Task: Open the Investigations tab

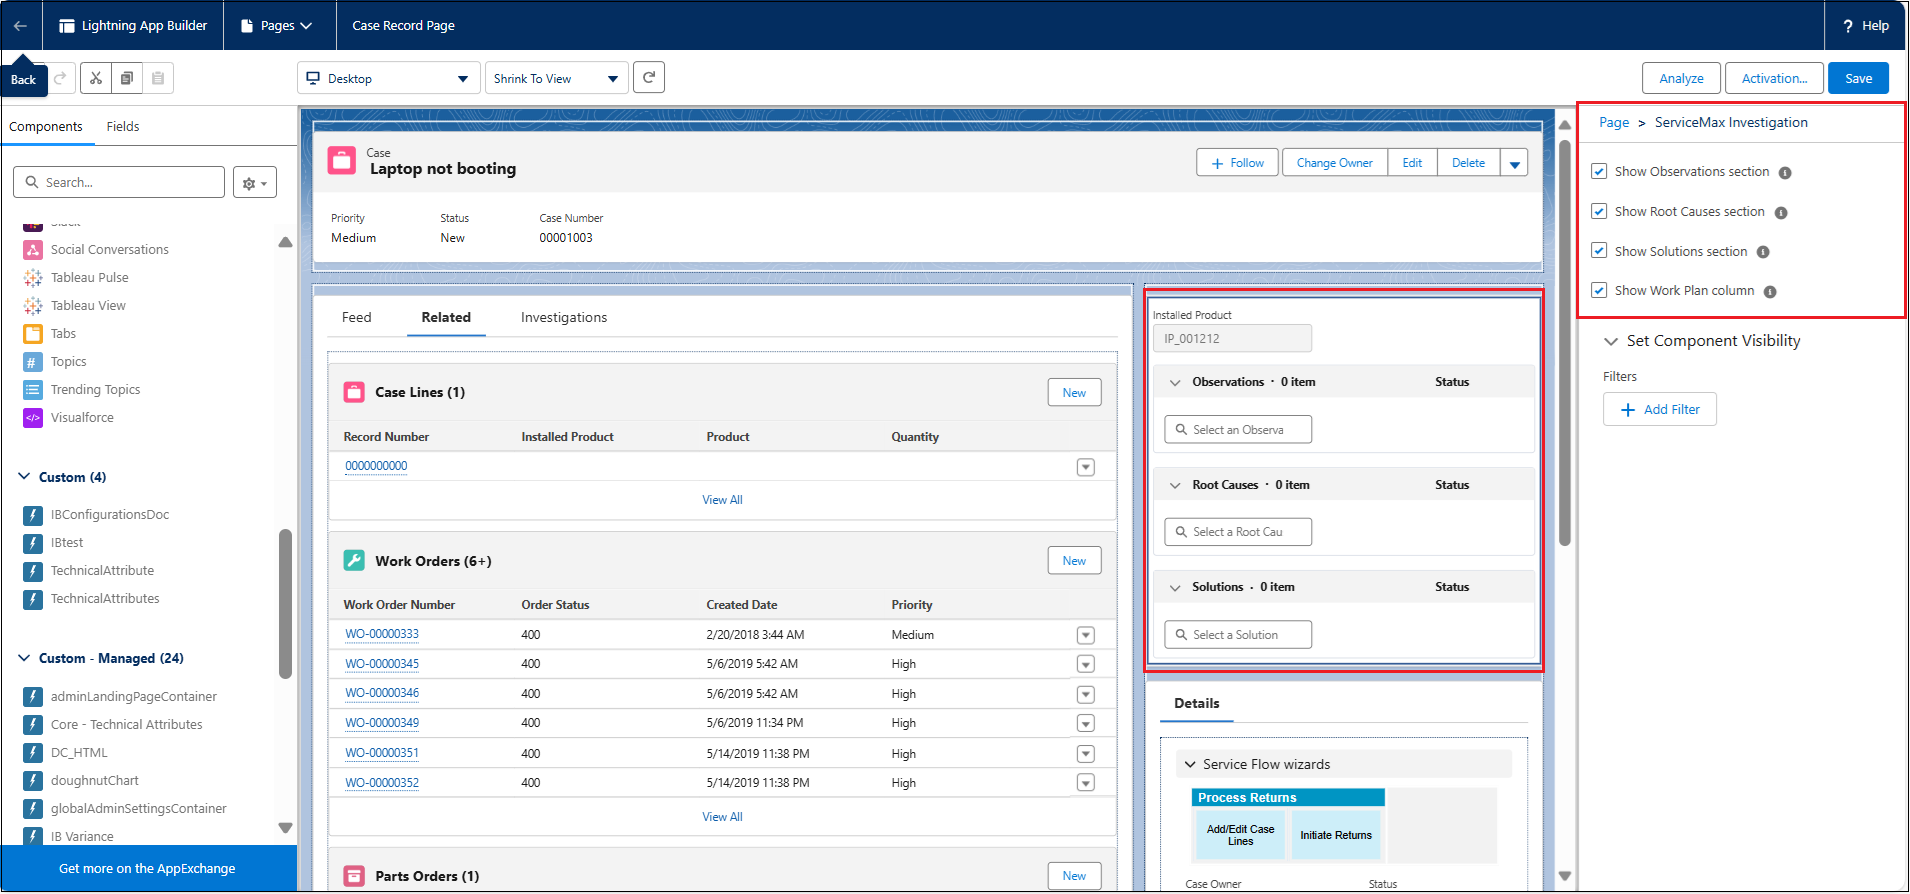Action: 564,317
